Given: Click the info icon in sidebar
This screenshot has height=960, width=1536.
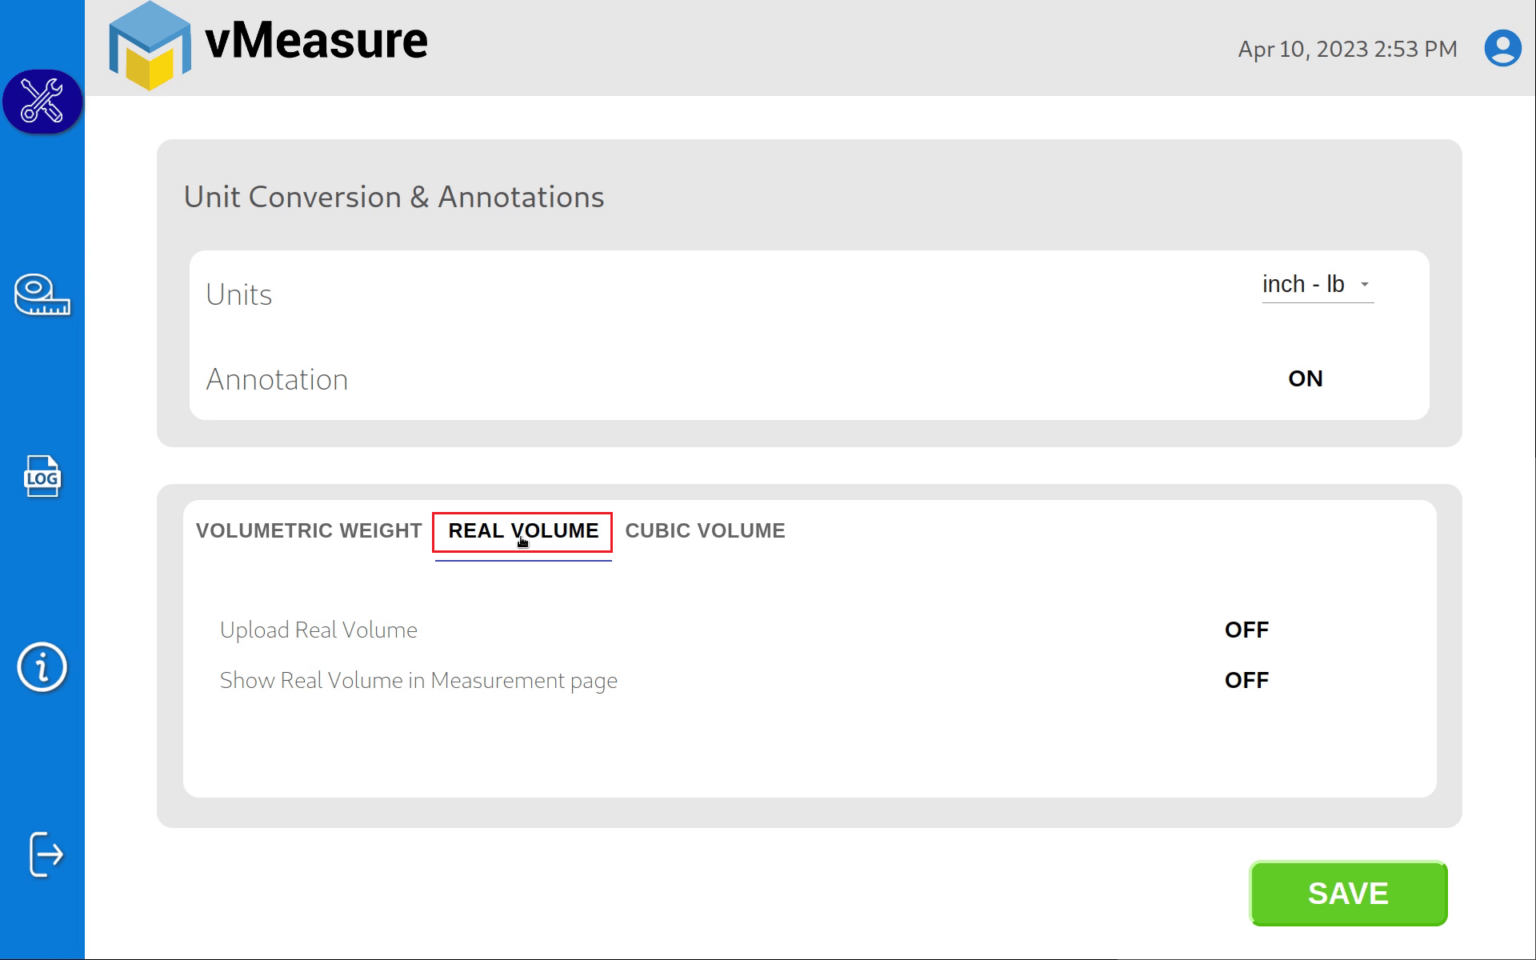Looking at the screenshot, I should coord(42,667).
